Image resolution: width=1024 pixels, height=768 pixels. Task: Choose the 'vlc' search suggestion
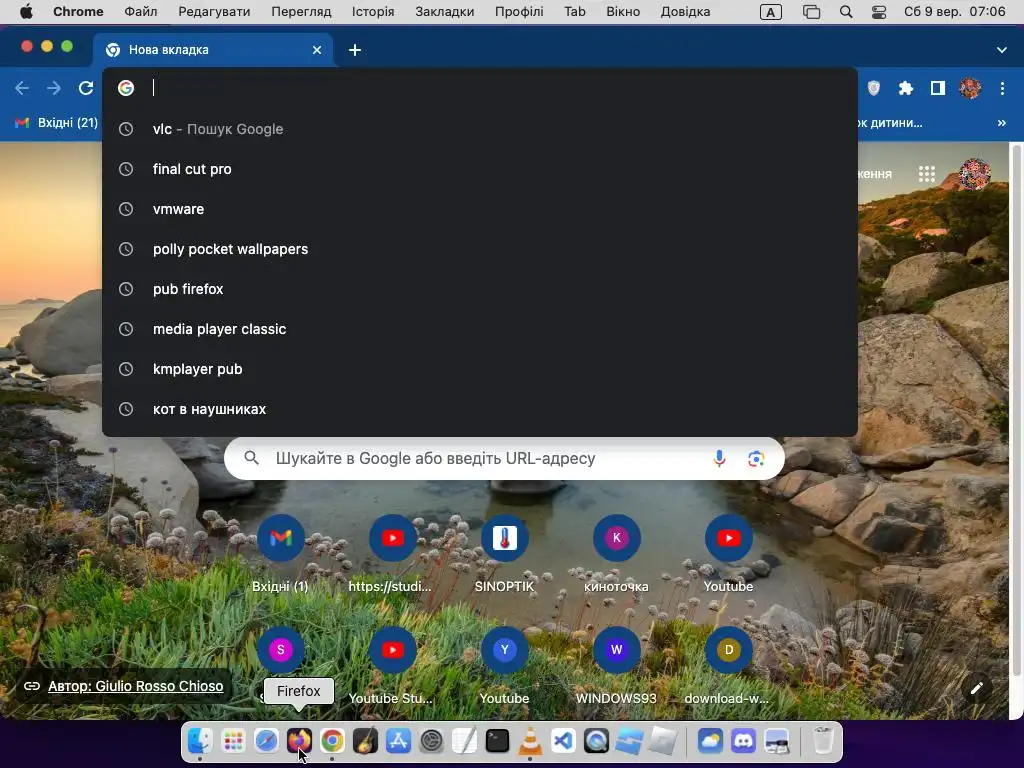479,129
